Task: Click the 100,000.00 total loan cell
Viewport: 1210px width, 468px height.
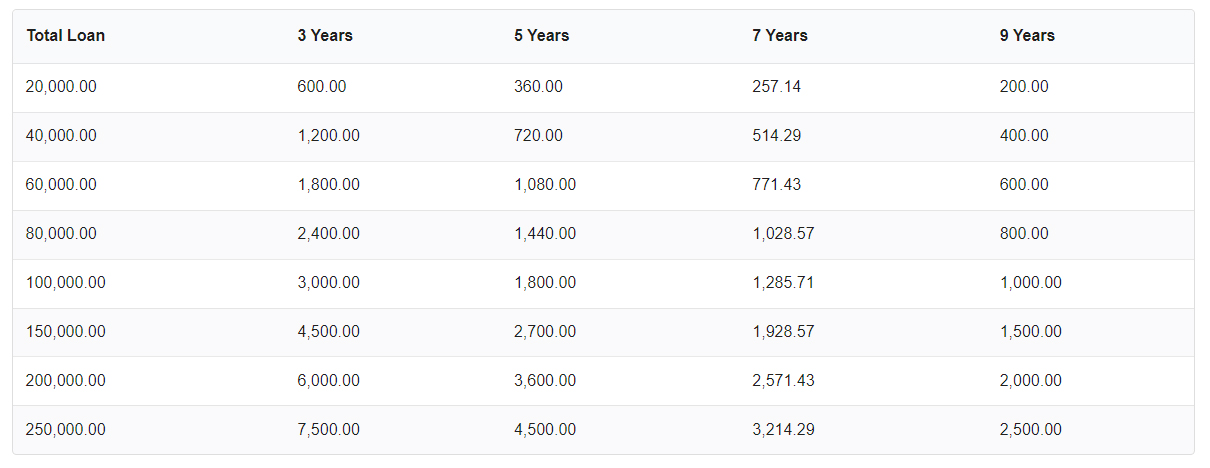Action: coord(66,283)
